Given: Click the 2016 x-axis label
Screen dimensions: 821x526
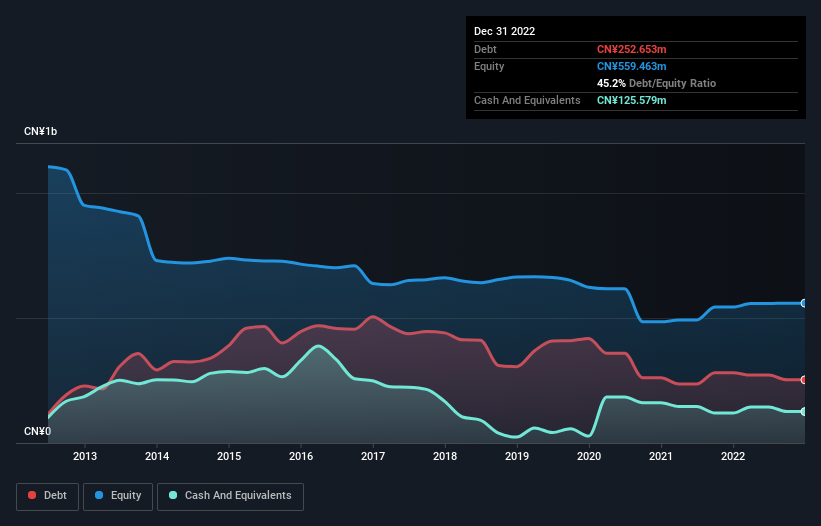Looking at the screenshot, I should 301,456.
